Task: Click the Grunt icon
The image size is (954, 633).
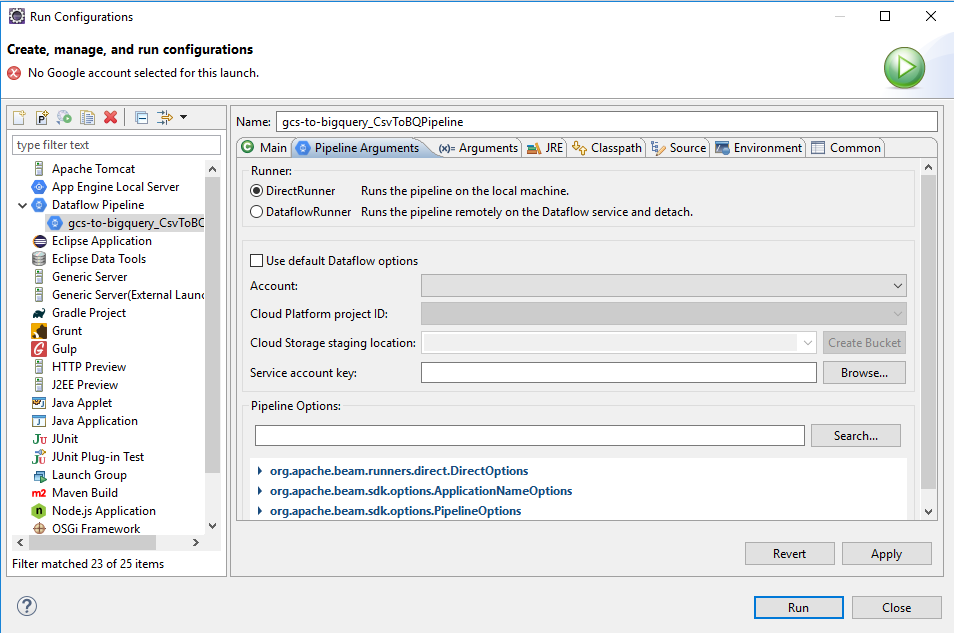Action: coord(39,330)
